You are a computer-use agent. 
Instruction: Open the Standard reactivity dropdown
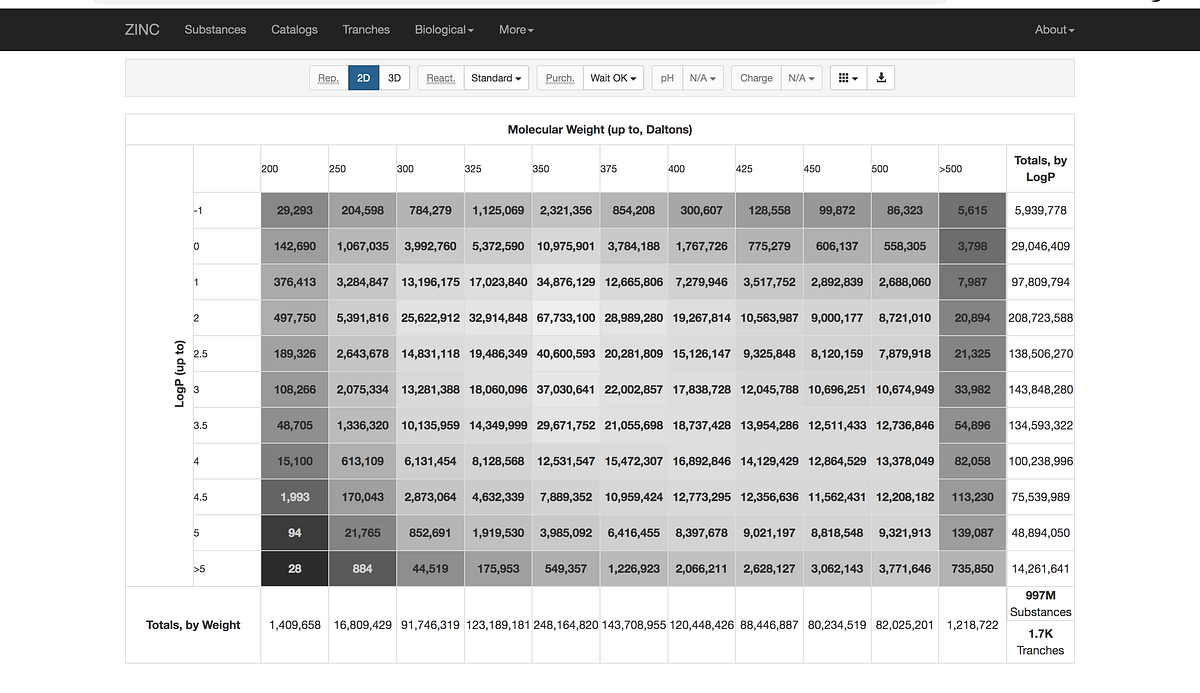coord(496,77)
